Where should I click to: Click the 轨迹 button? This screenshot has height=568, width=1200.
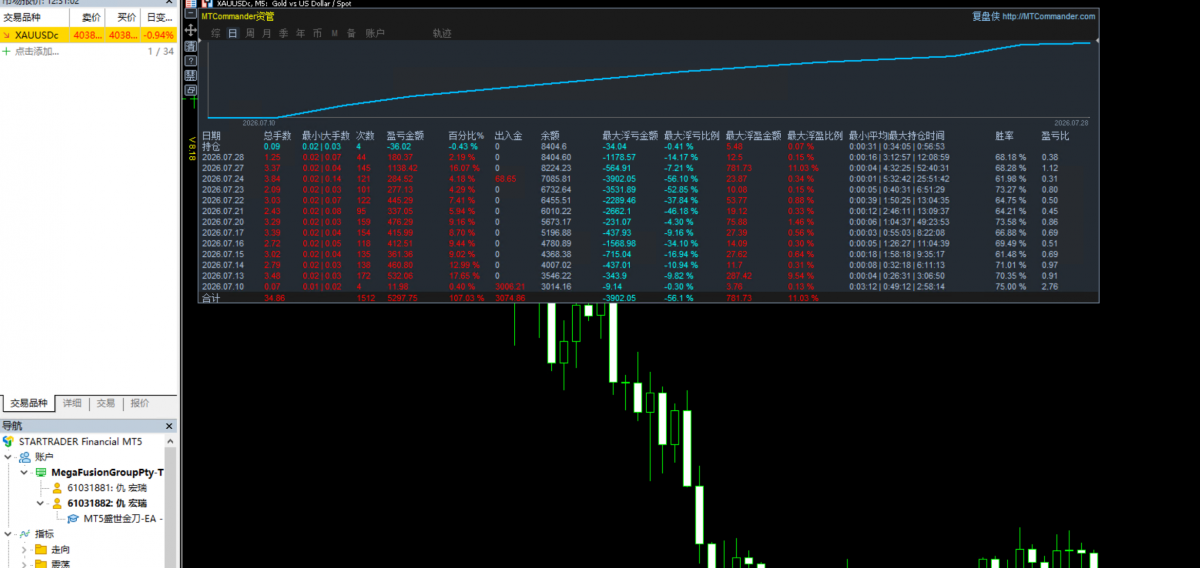tap(442, 33)
